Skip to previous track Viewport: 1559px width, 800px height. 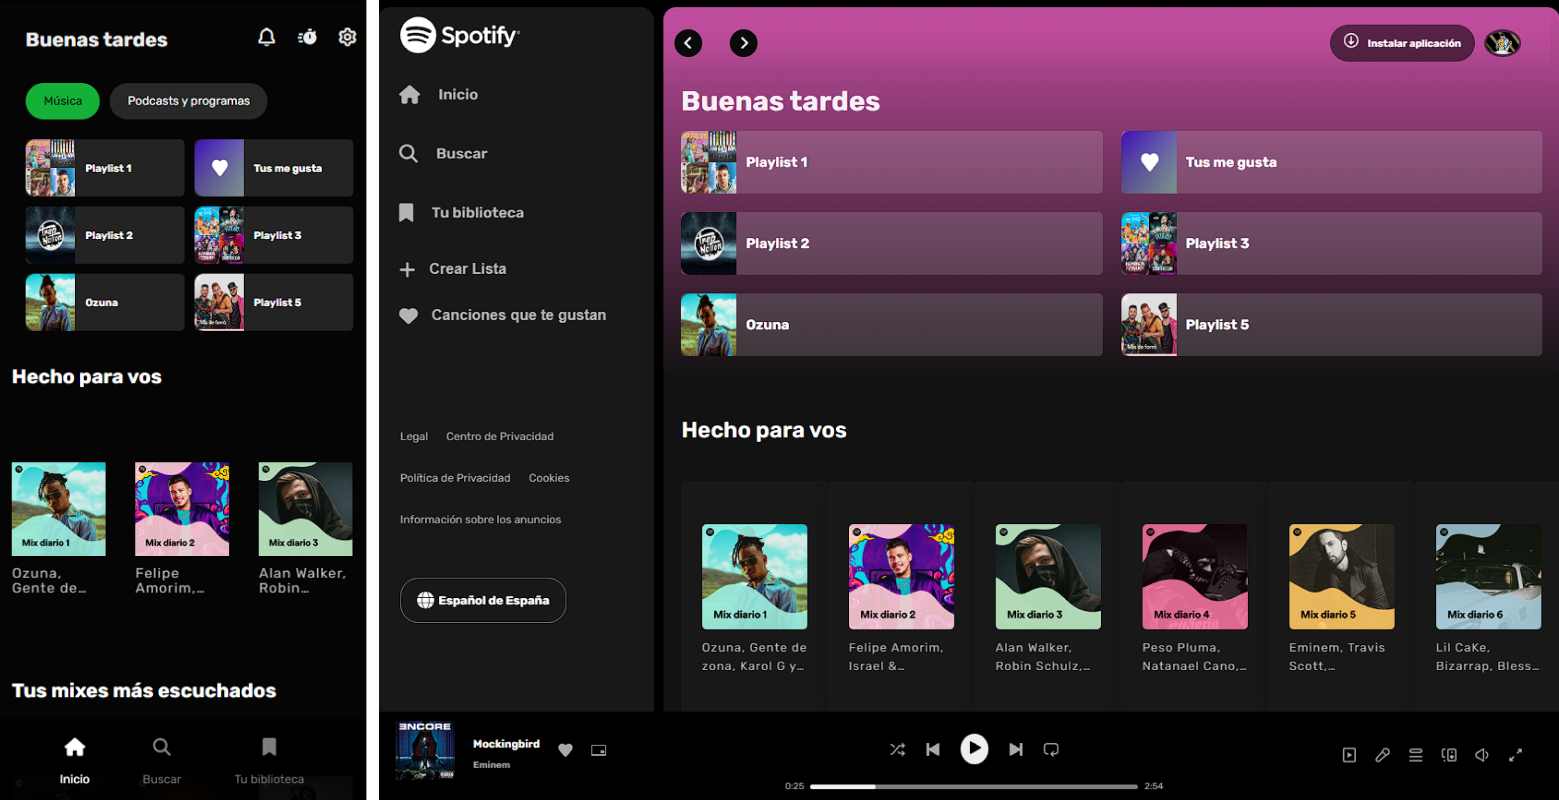coord(933,749)
